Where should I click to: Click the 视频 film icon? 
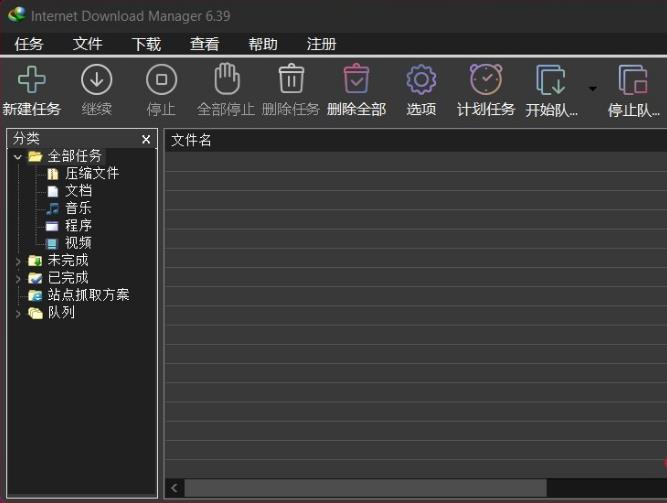[52, 243]
